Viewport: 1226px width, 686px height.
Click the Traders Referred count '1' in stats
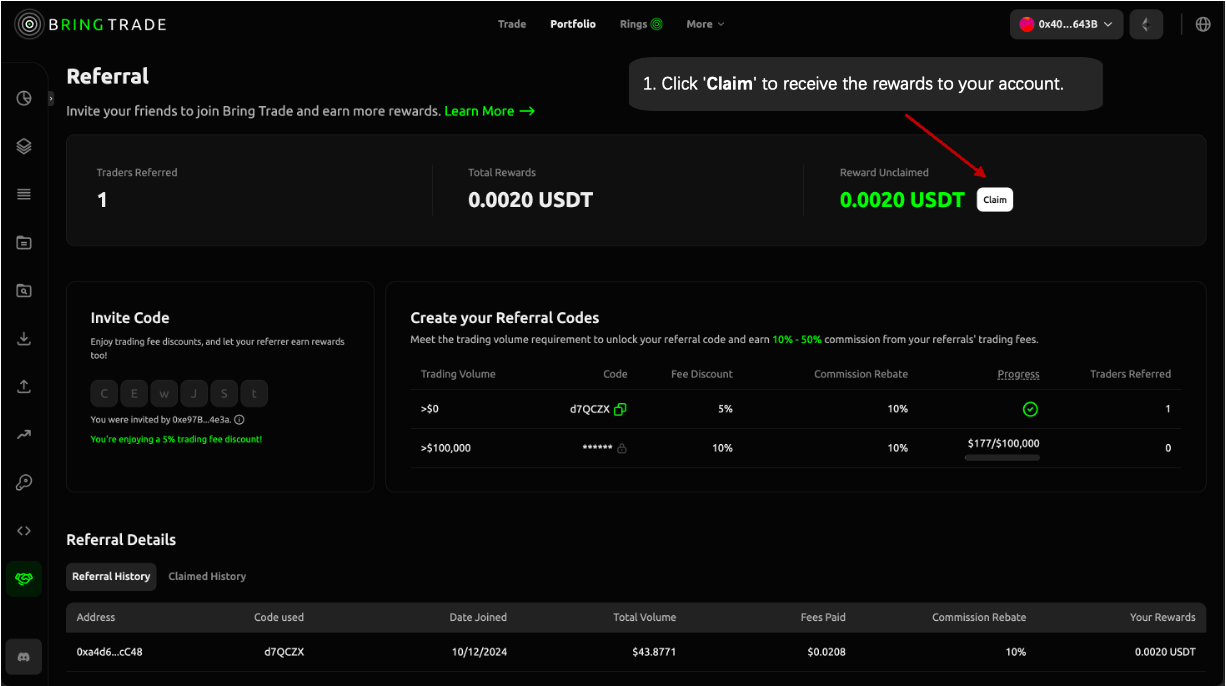102,200
